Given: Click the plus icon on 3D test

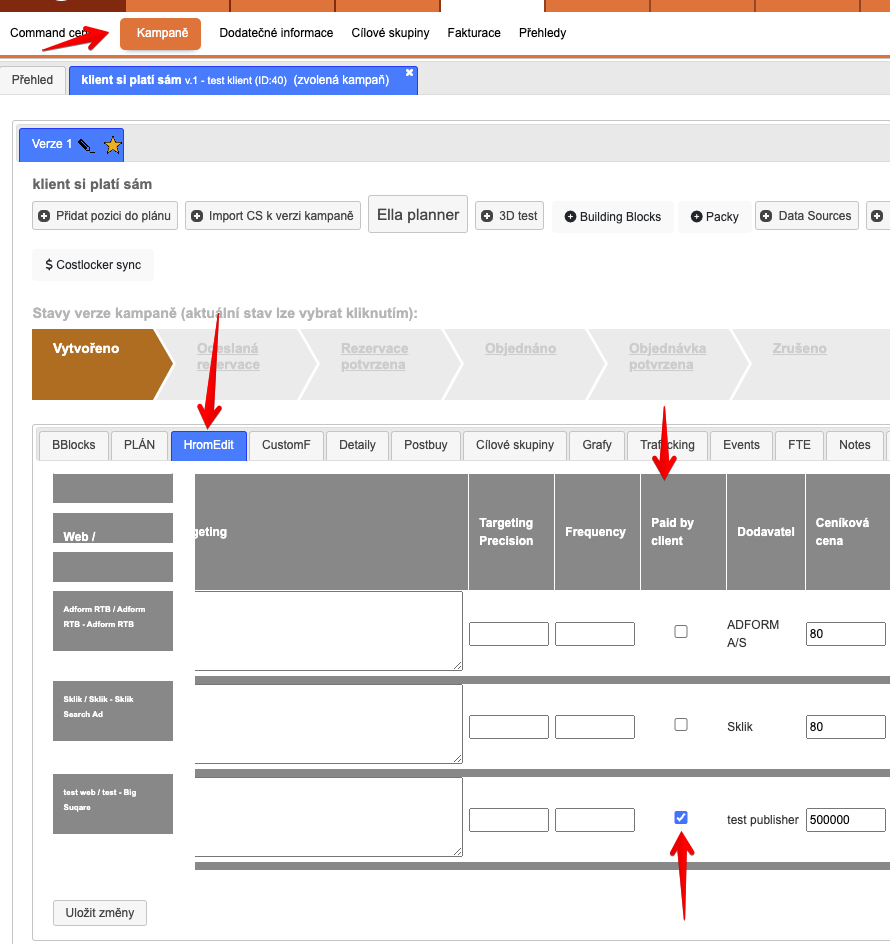Looking at the screenshot, I should [486, 216].
